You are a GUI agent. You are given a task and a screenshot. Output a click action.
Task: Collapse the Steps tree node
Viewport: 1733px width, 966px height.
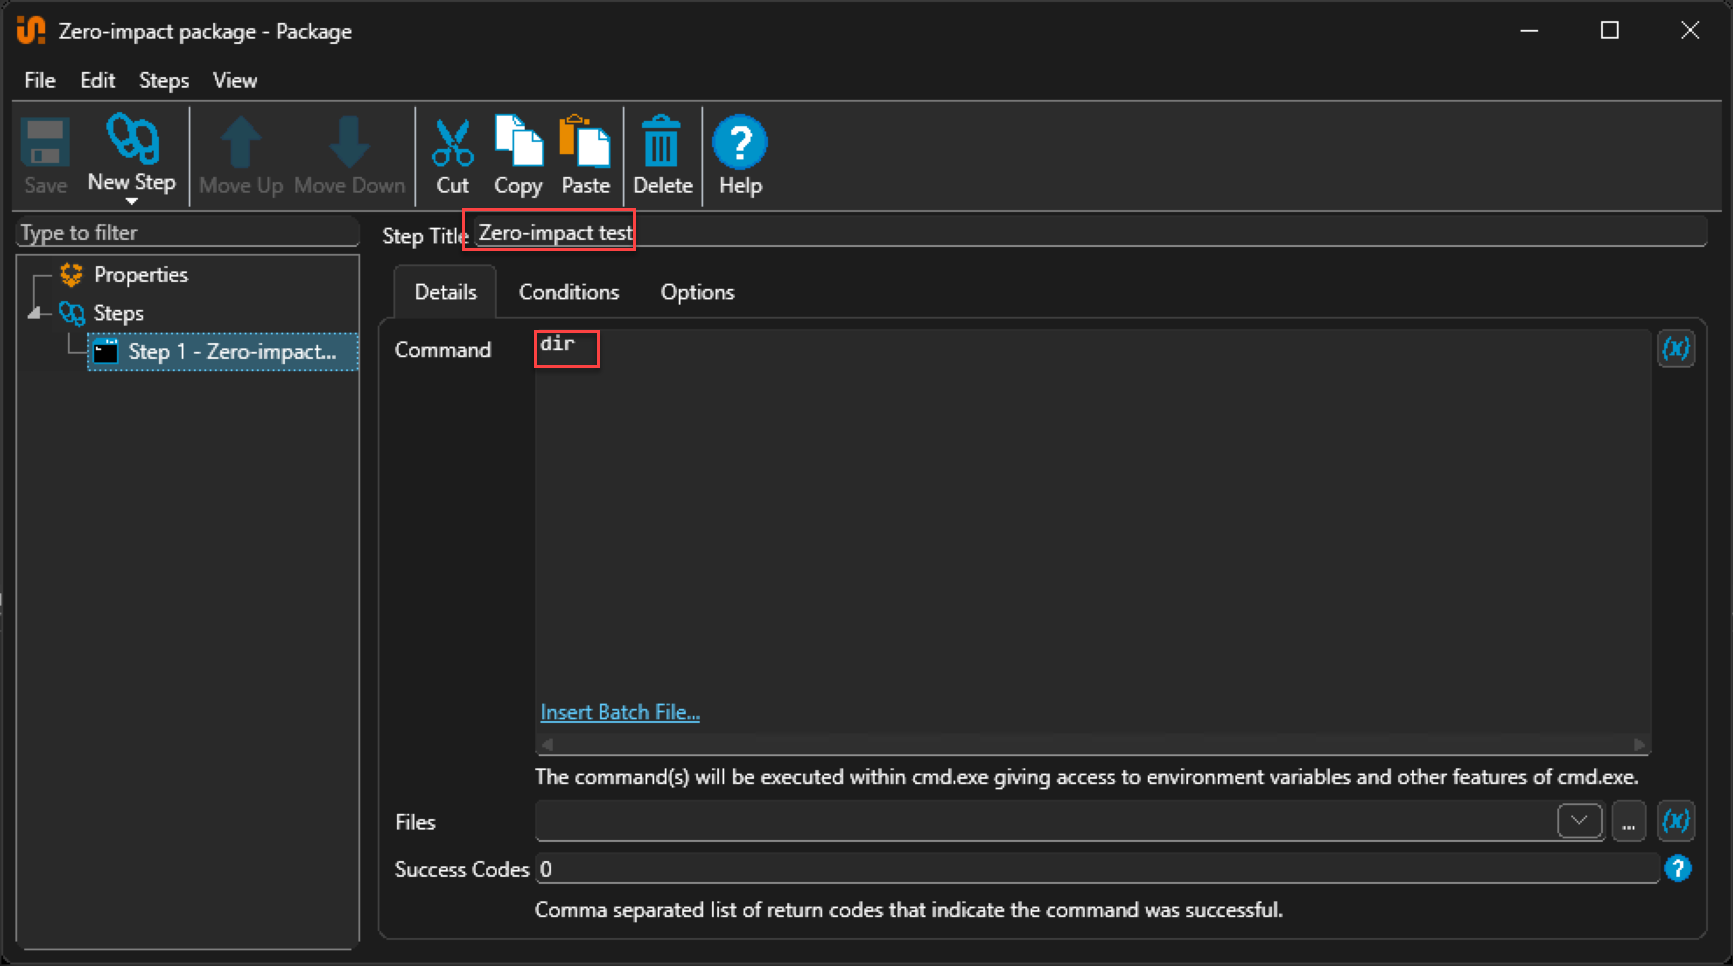pos(36,313)
